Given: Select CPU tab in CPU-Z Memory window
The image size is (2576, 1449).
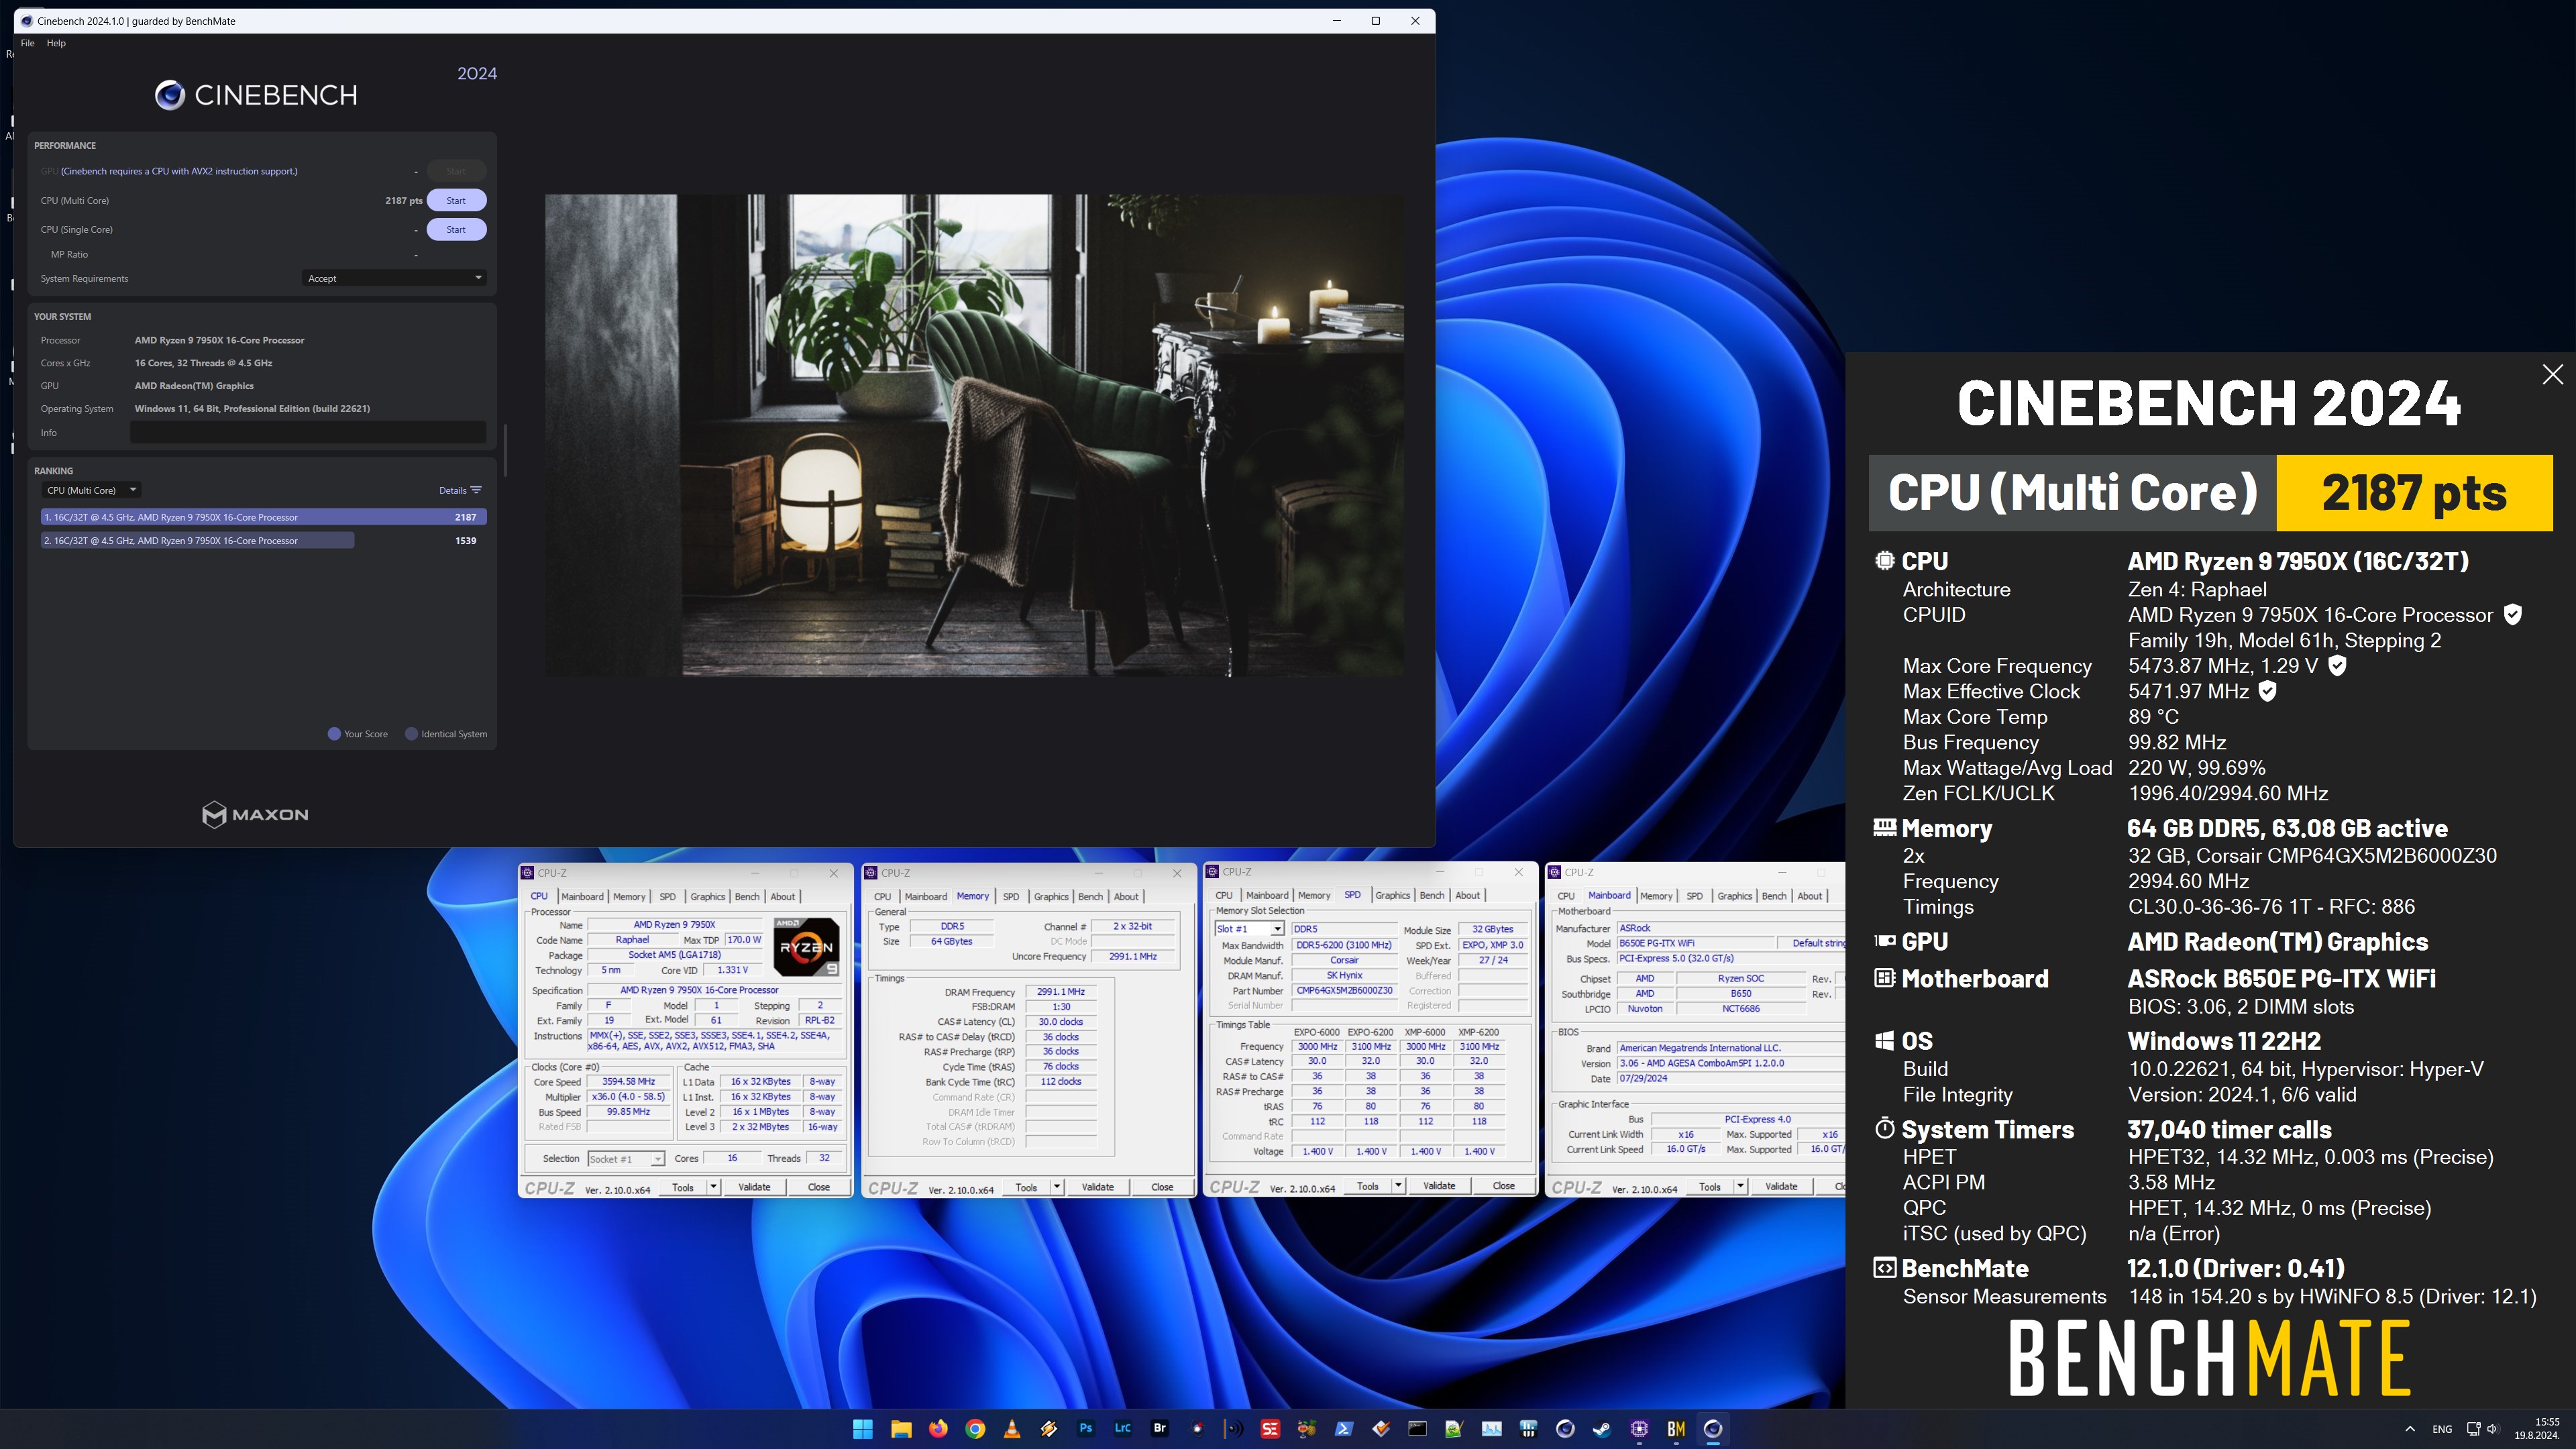Looking at the screenshot, I should [x=882, y=897].
